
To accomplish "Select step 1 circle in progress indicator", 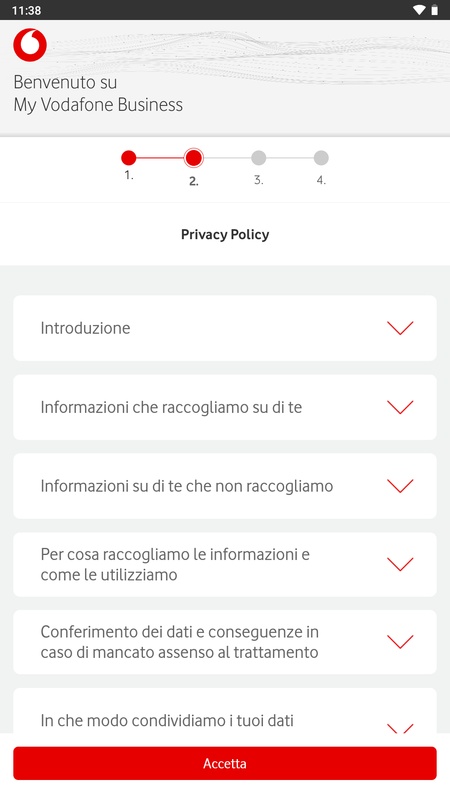I will [x=129, y=158].
